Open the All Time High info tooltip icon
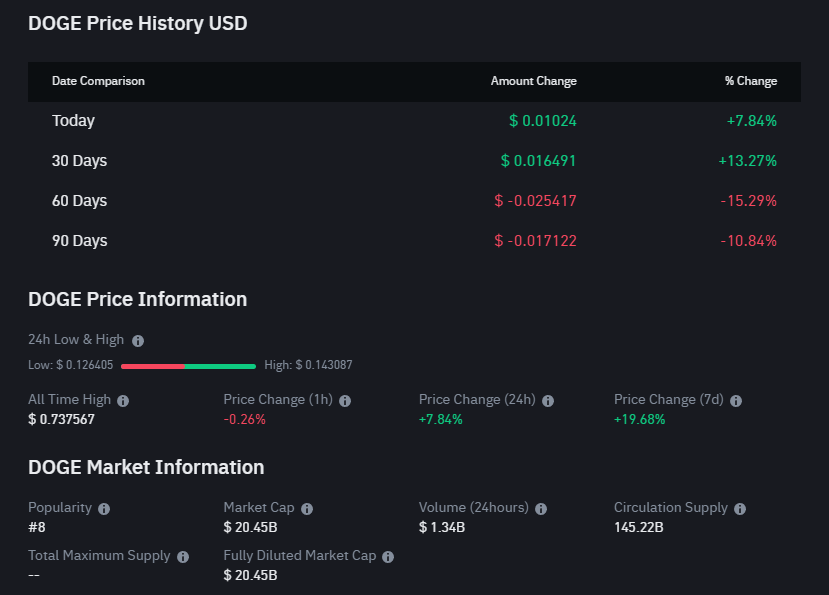This screenshot has width=829, height=595. click(123, 401)
